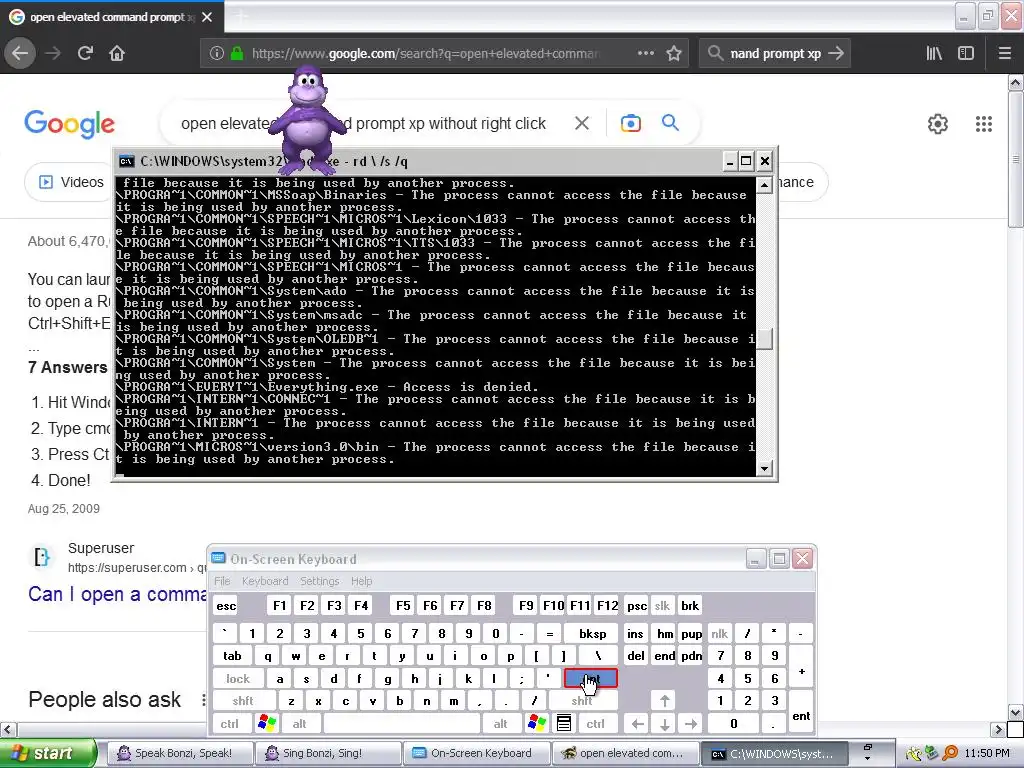This screenshot has height=768, width=1024.
Task: Open Firefox Library icon
Action: point(934,53)
